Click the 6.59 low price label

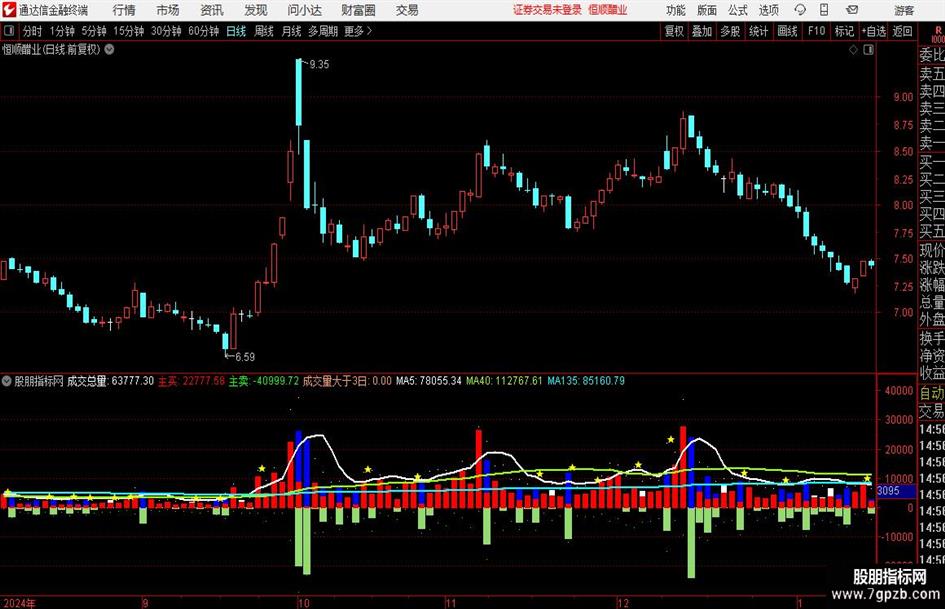(245, 357)
